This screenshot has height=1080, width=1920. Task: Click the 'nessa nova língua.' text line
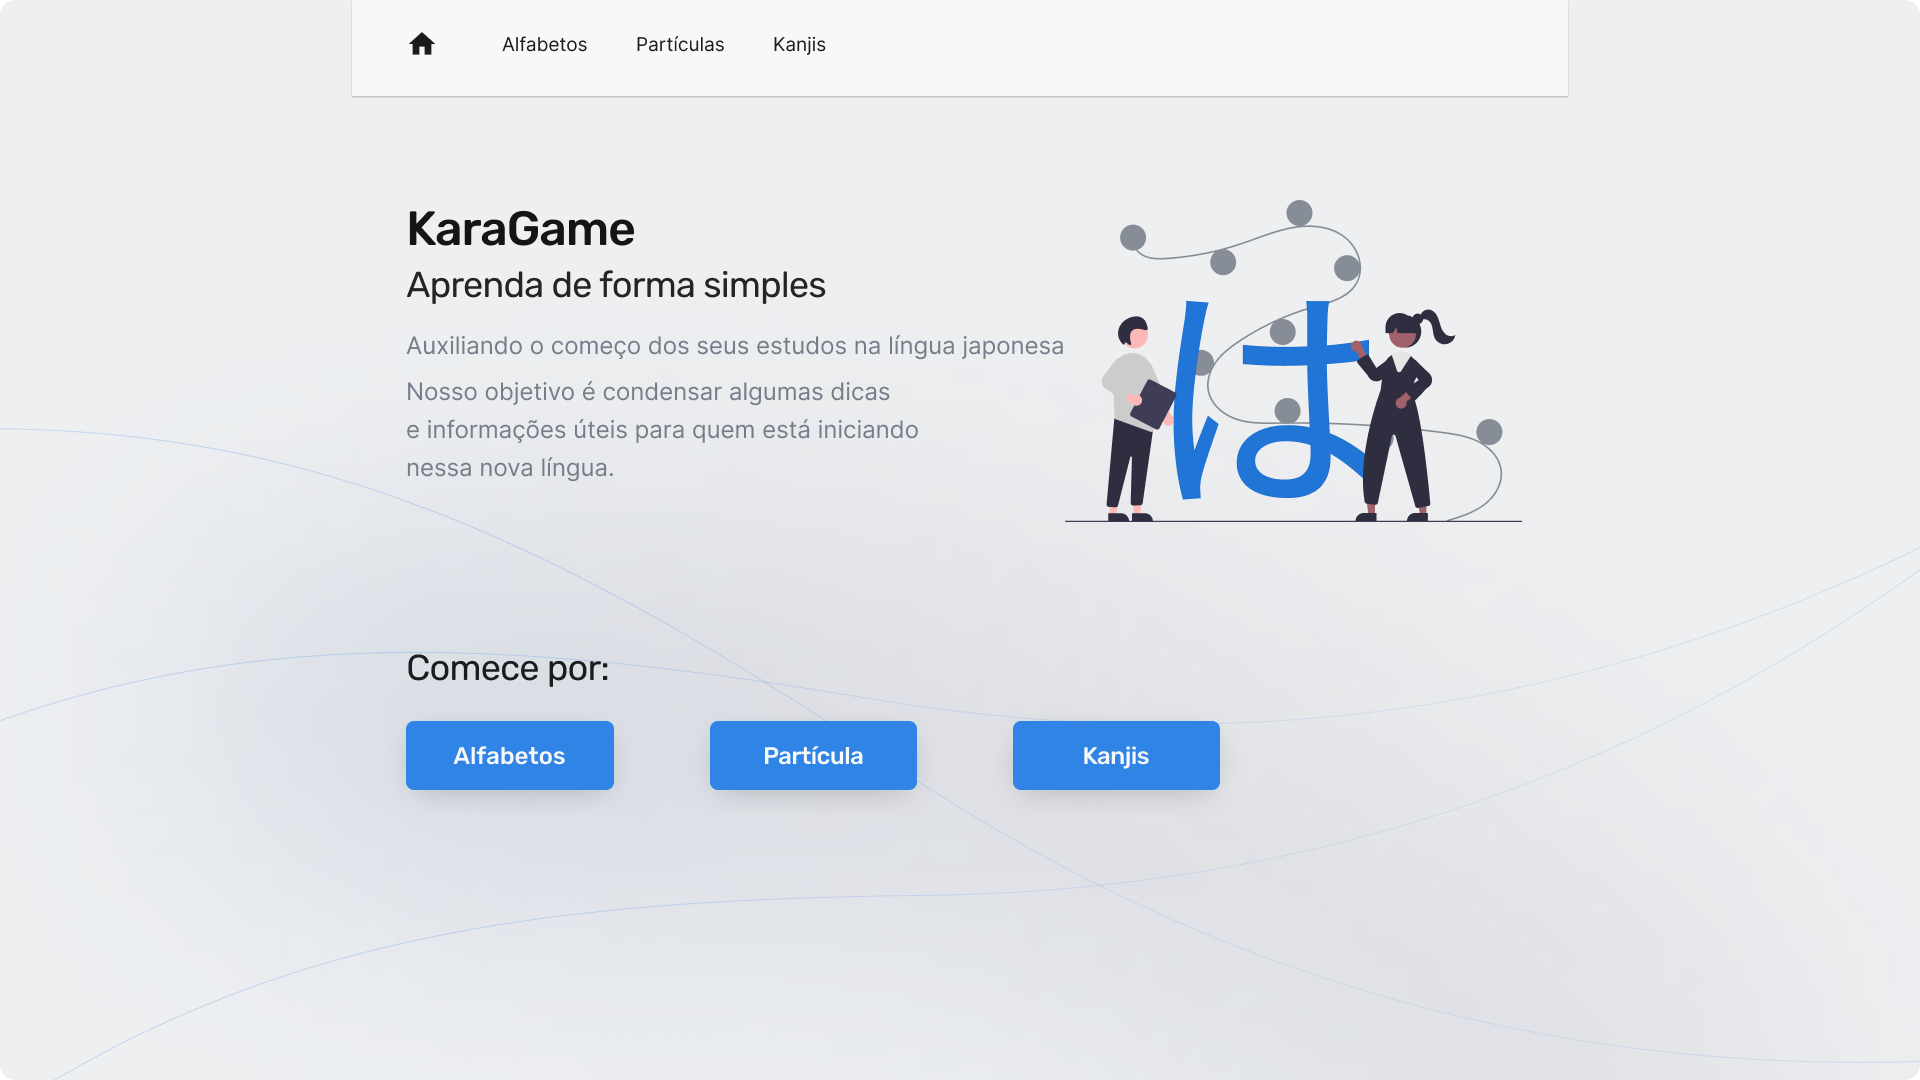510,468
